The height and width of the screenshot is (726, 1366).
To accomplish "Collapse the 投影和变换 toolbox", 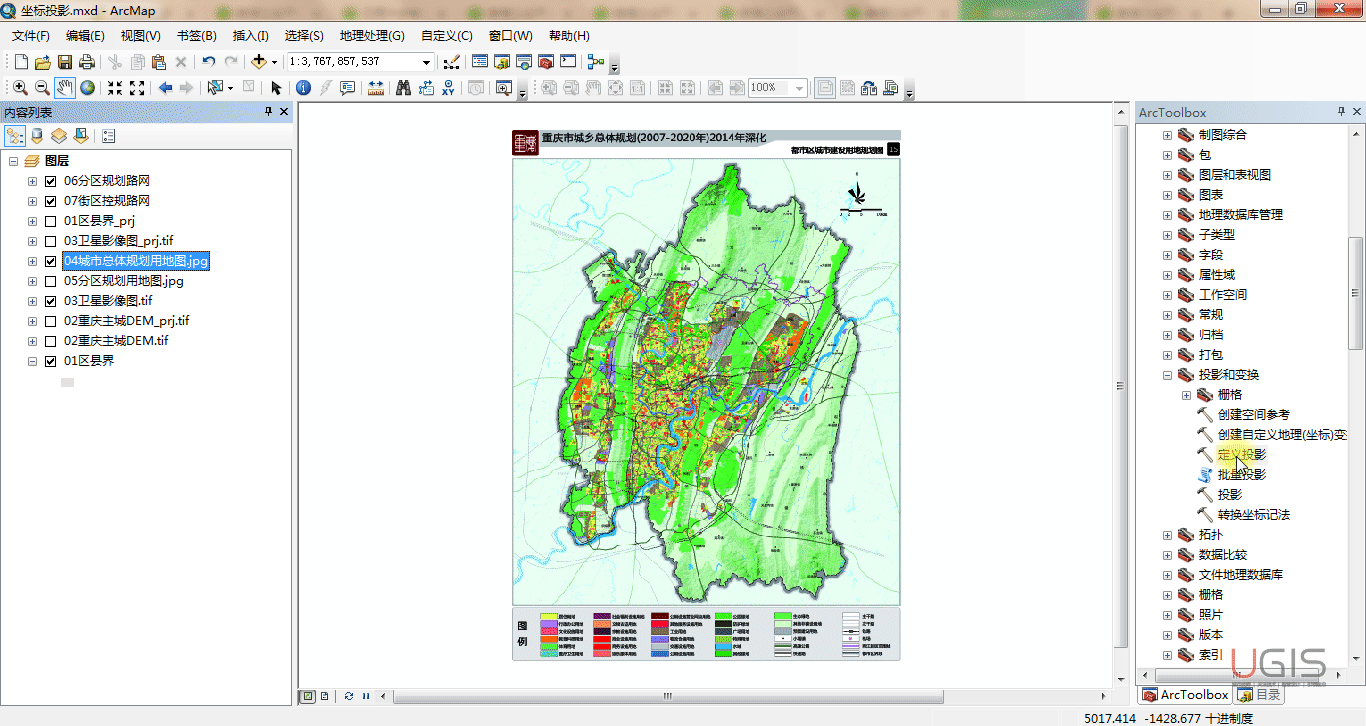I will tap(1167, 375).
